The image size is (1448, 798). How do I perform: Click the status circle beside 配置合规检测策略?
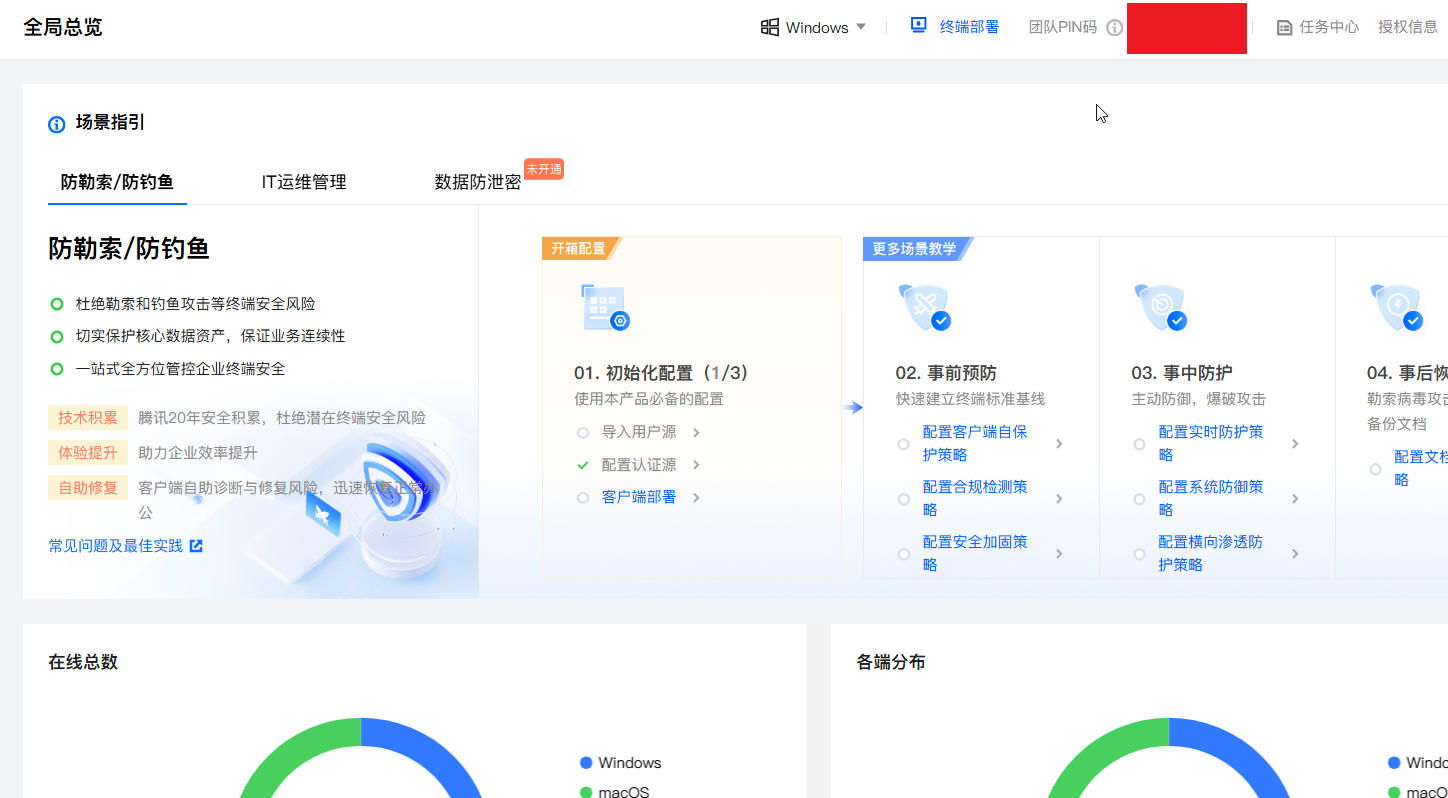[x=904, y=499]
